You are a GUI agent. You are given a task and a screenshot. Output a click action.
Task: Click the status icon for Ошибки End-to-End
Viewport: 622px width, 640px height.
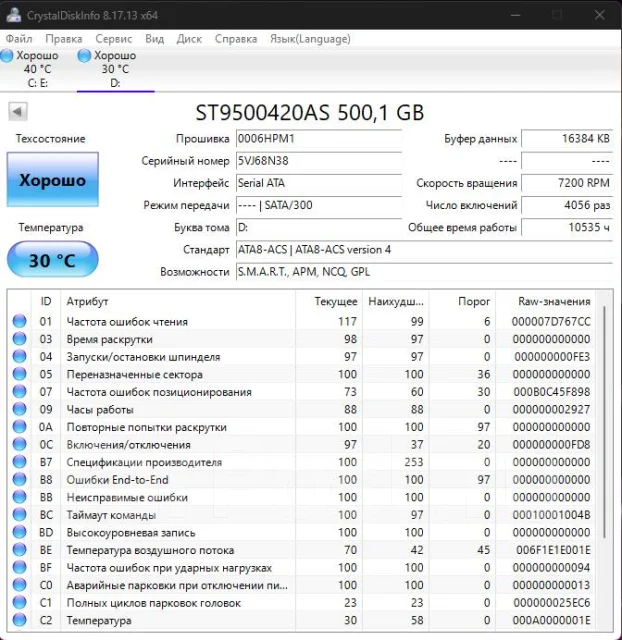(x=19, y=479)
